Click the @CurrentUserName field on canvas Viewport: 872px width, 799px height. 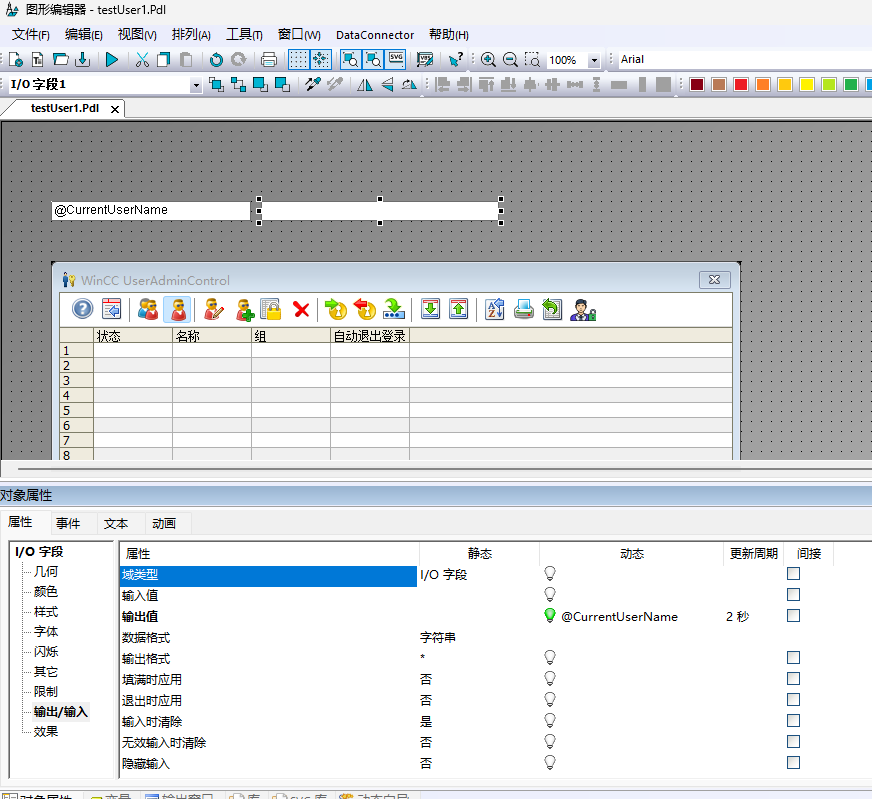click(150, 211)
